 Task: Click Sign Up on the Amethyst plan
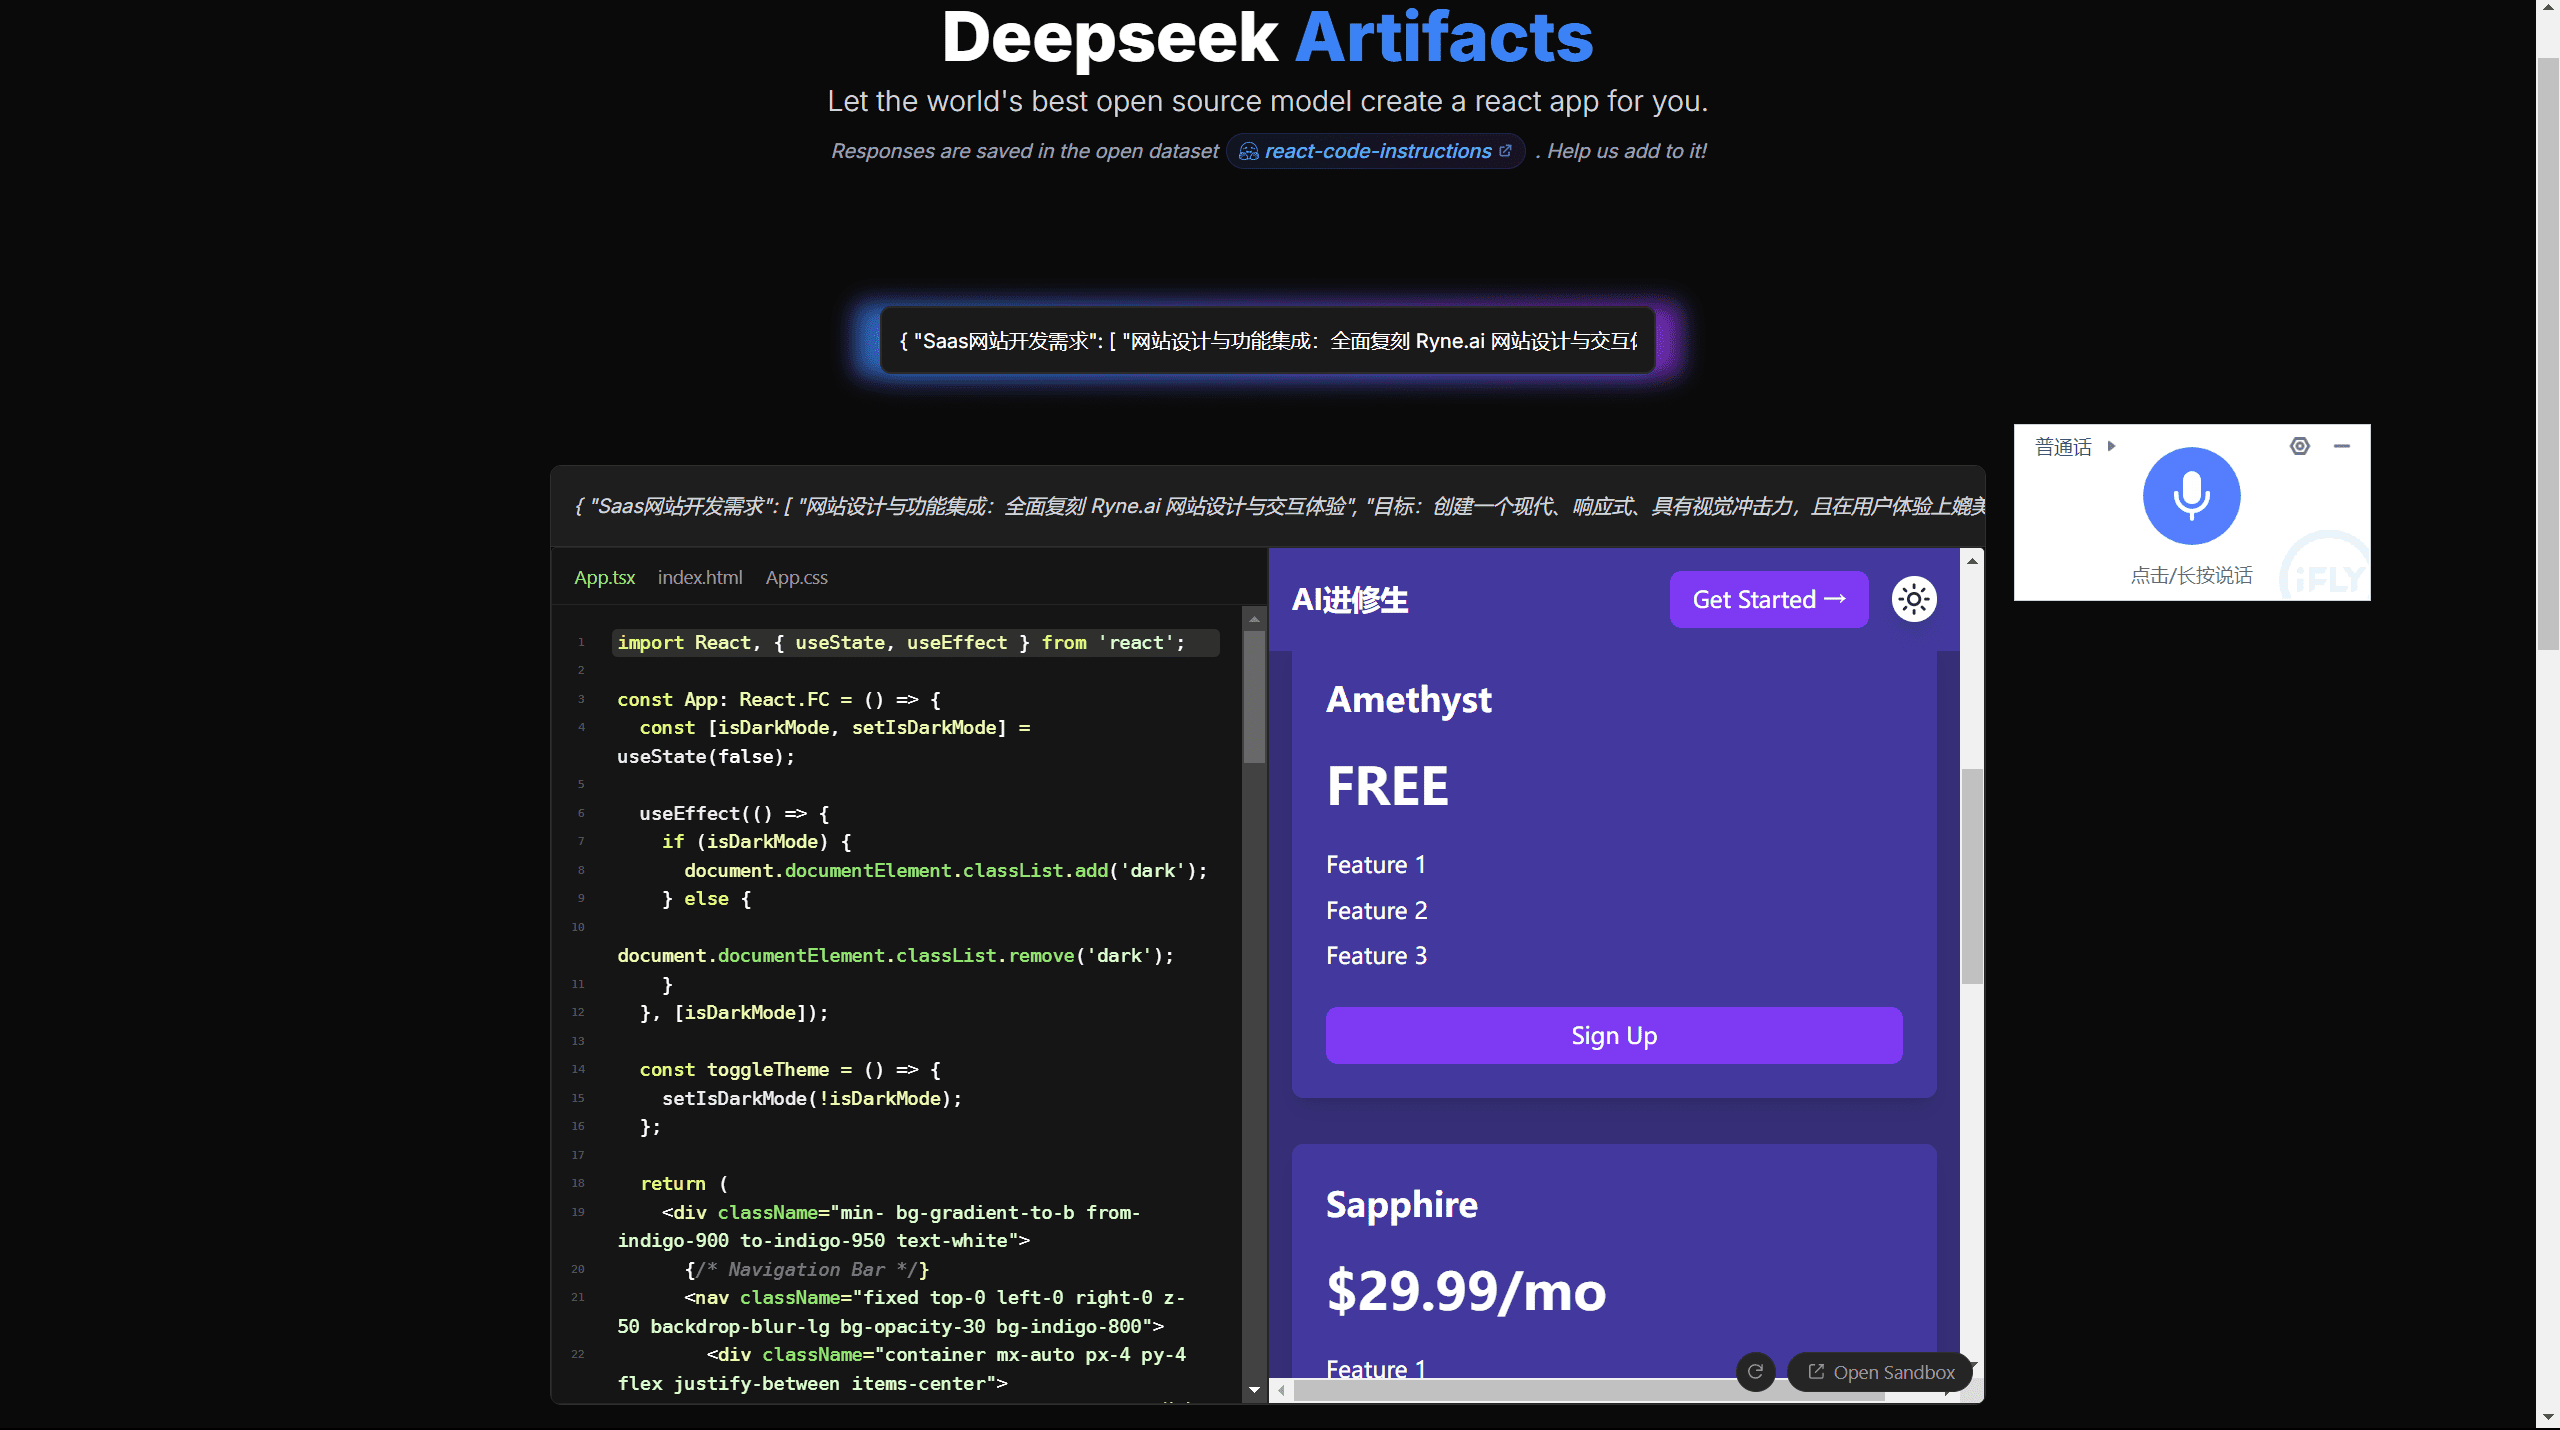coord(1614,1035)
